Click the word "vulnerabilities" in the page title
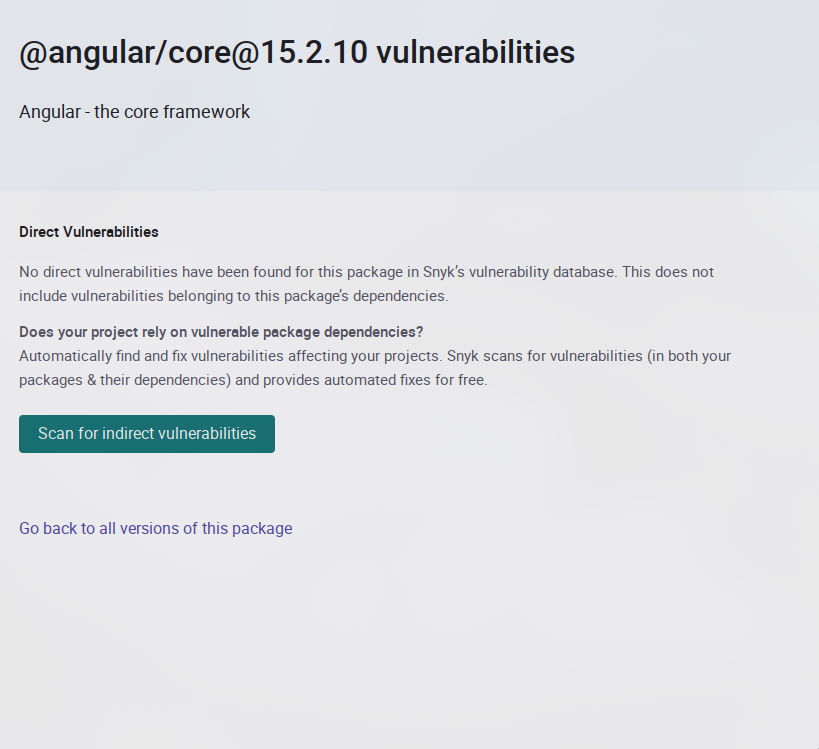 (x=475, y=52)
